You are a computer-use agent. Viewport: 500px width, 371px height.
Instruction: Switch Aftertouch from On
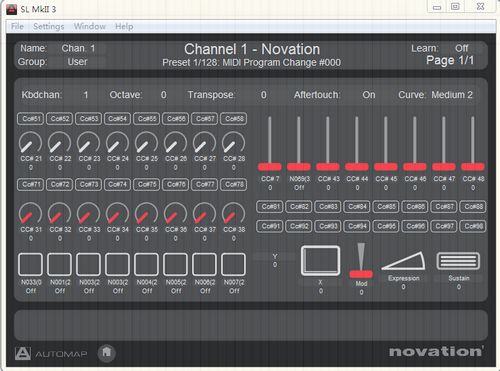pos(369,95)
